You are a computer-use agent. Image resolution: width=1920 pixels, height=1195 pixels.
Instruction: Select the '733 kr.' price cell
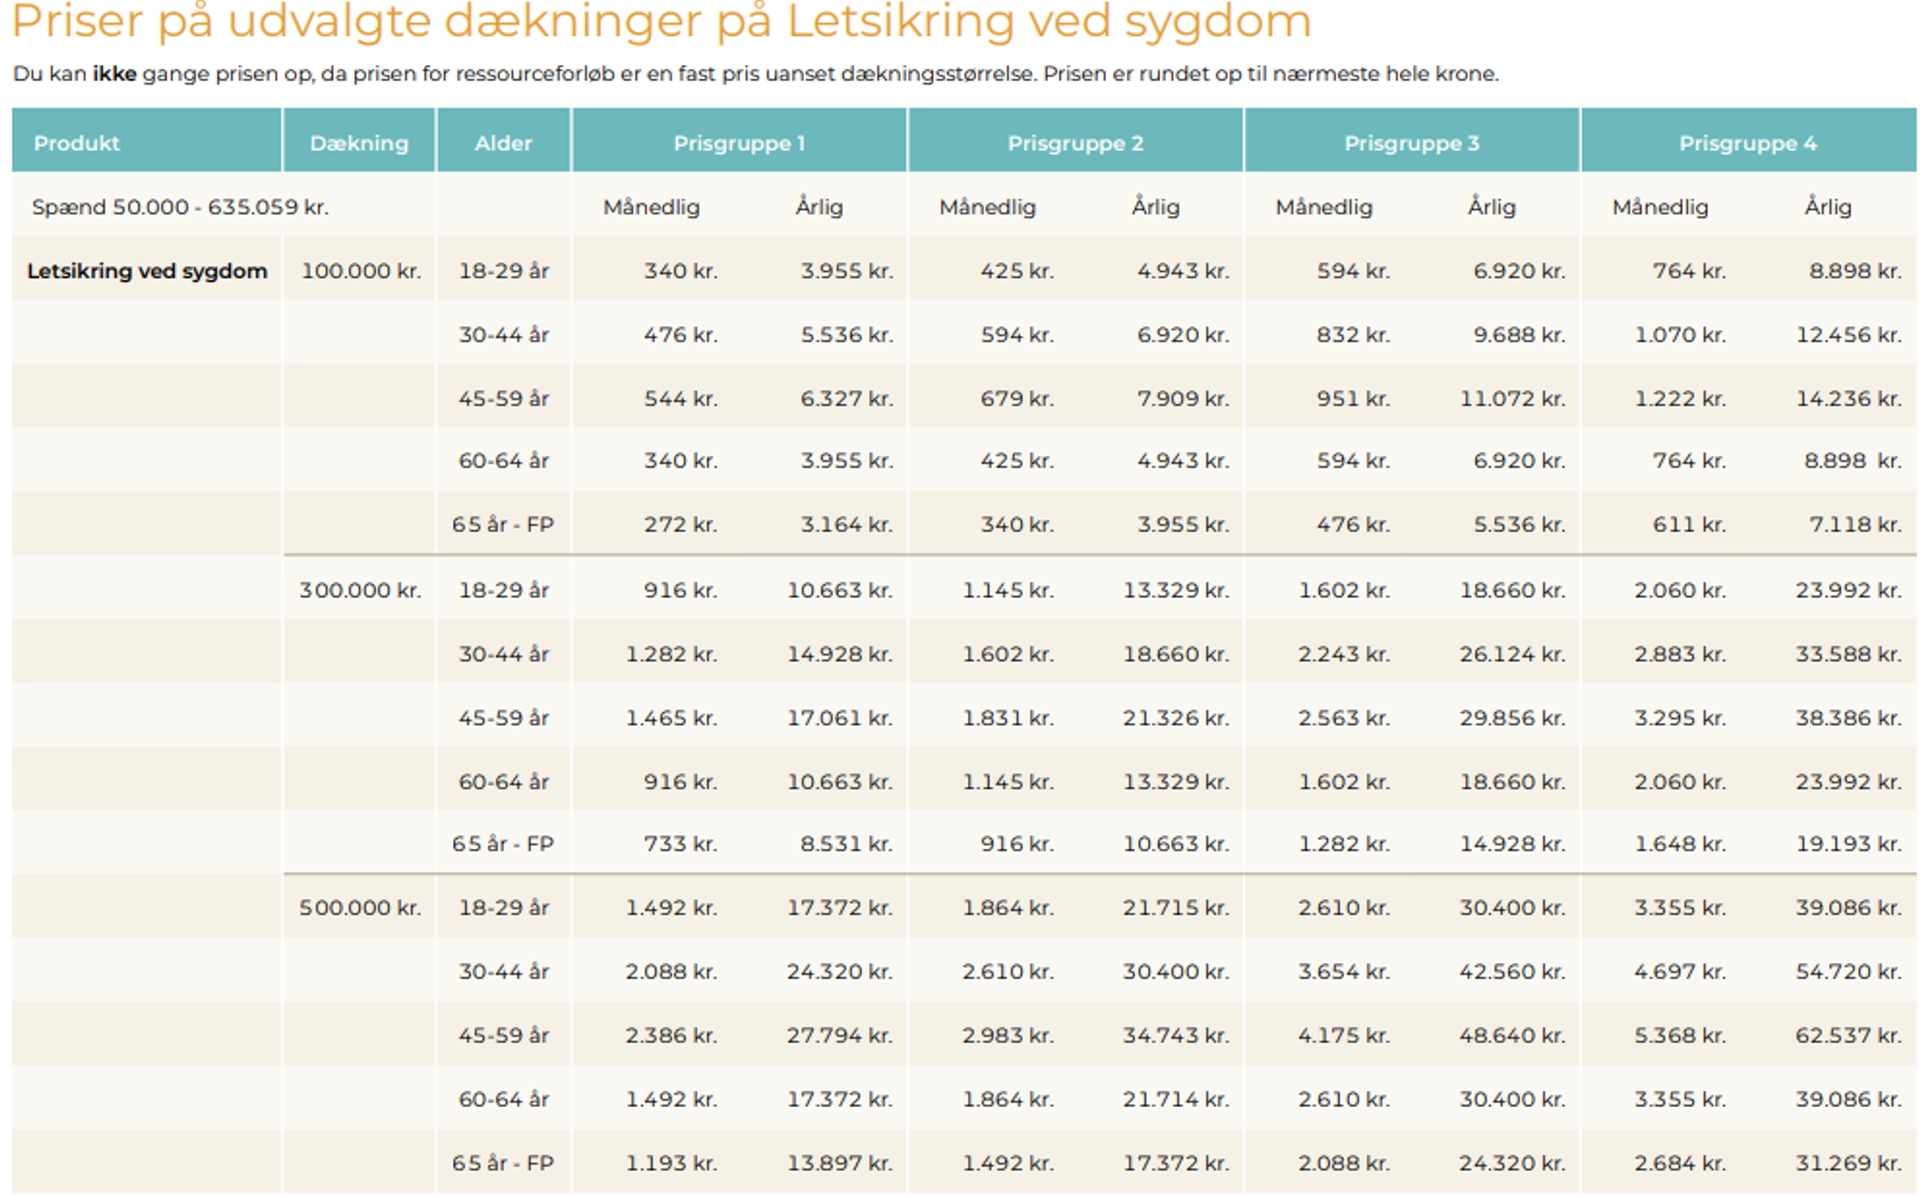[680, 844]
